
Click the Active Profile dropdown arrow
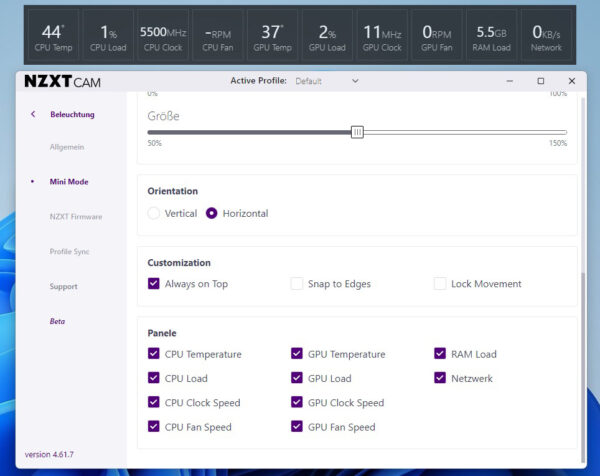tap(355, 81)
